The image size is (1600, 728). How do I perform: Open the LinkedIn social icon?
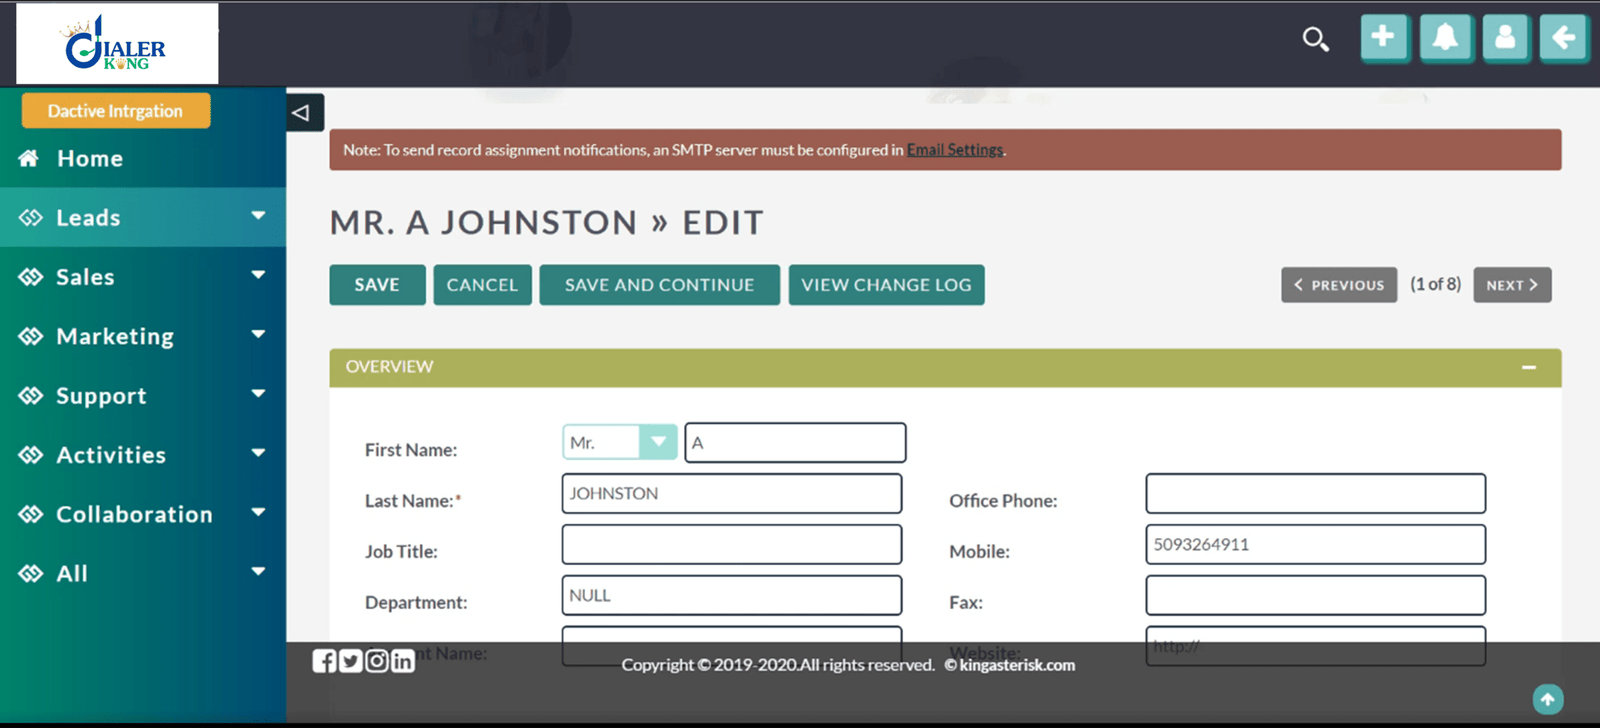[403, 661]
